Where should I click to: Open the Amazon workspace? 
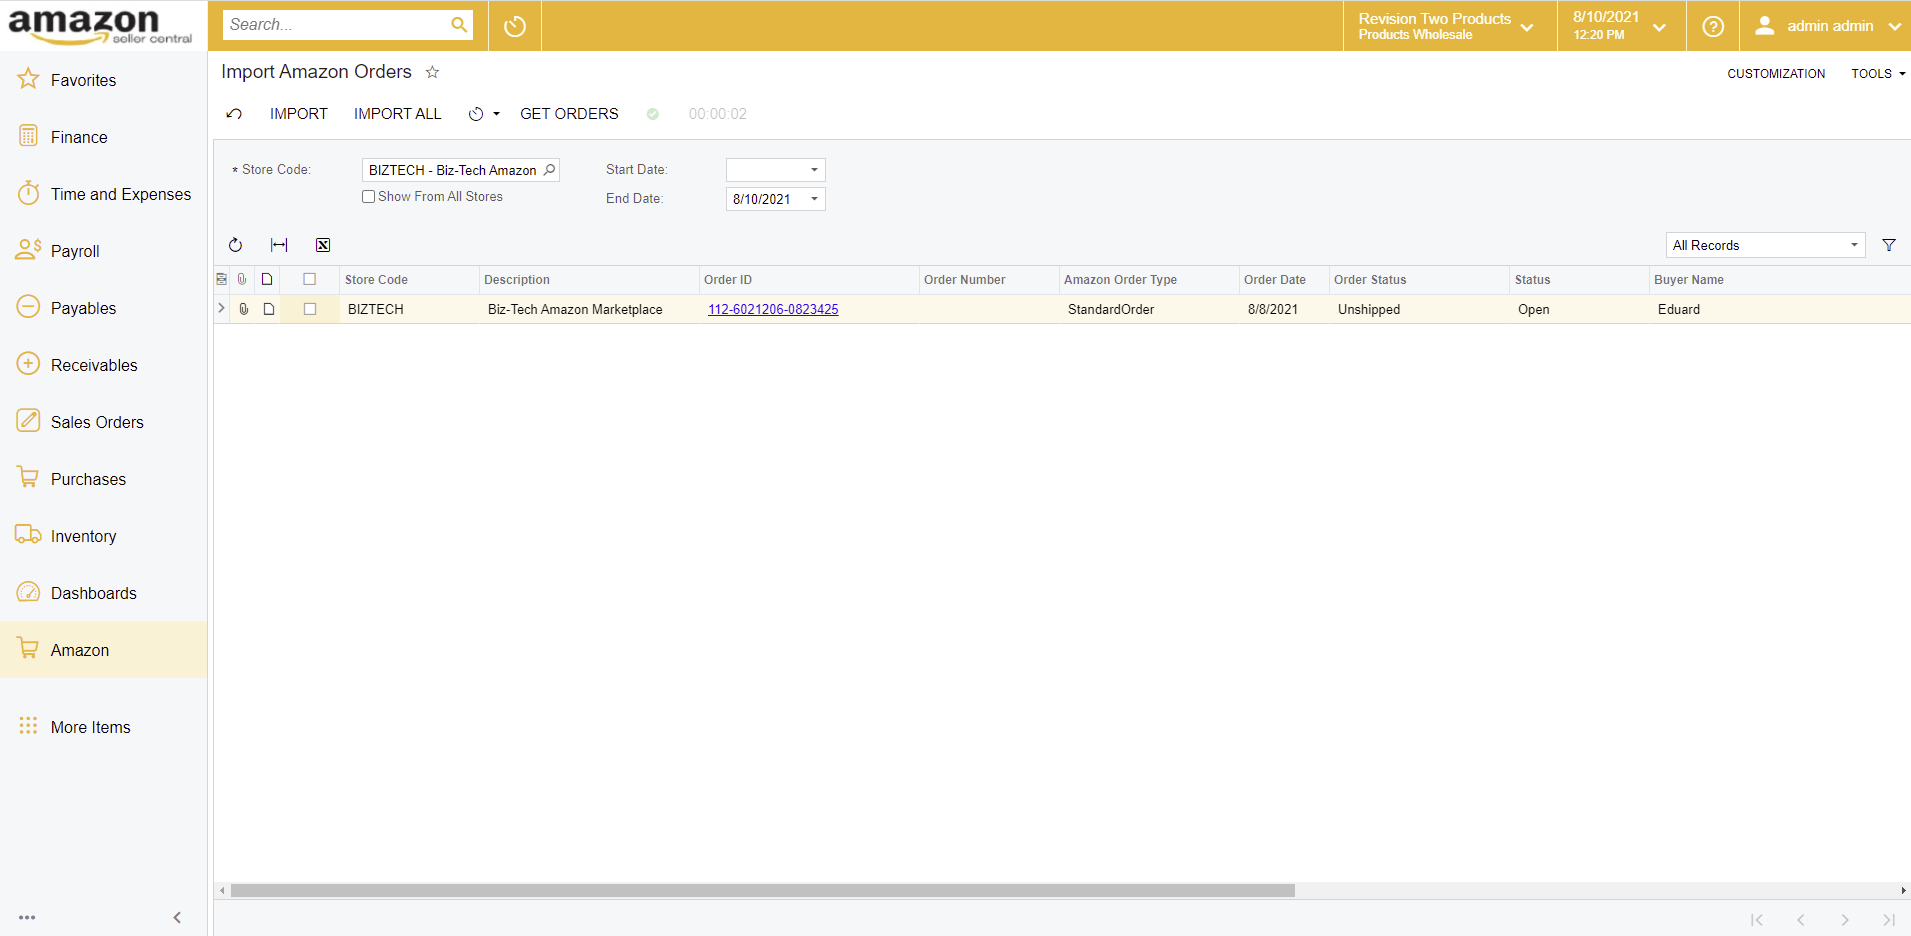[103, 650]
